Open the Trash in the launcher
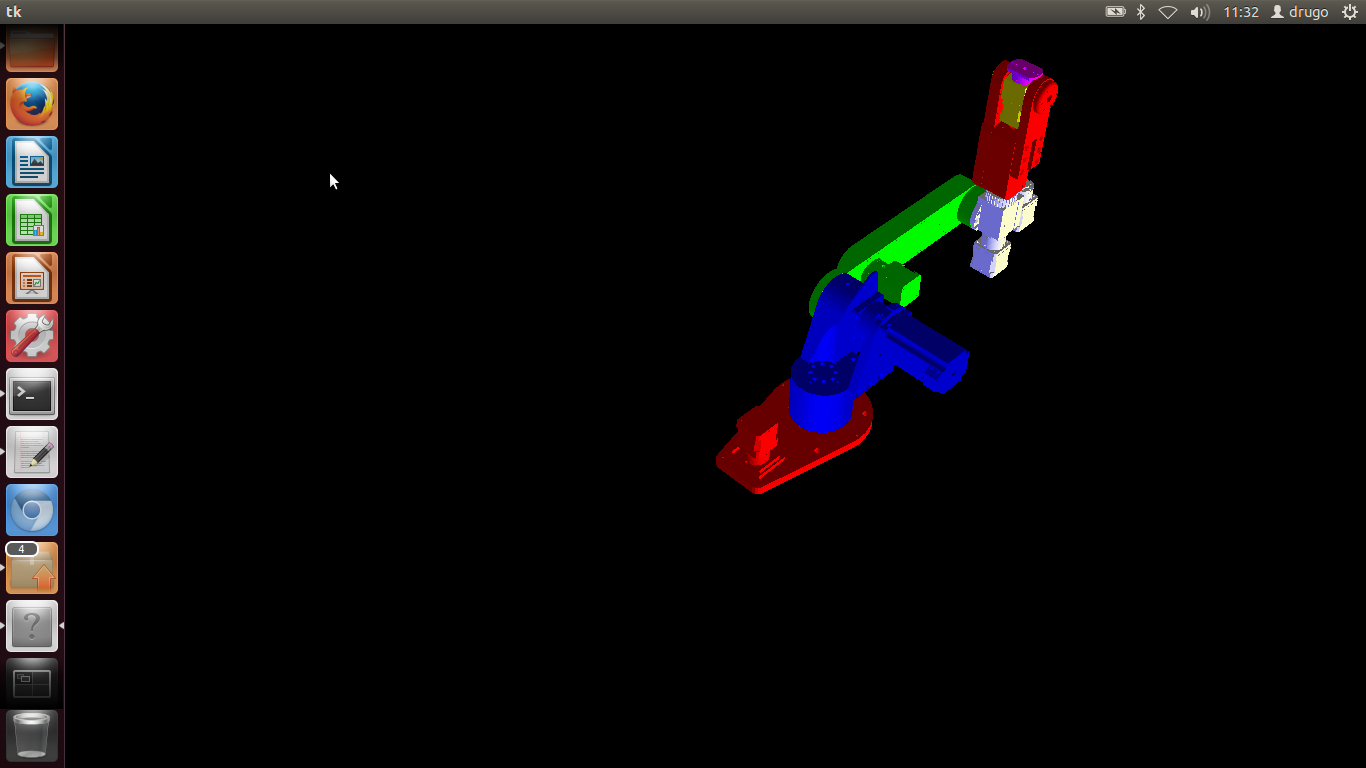This screenshot has height=768, width=1366. click(32, 735)
